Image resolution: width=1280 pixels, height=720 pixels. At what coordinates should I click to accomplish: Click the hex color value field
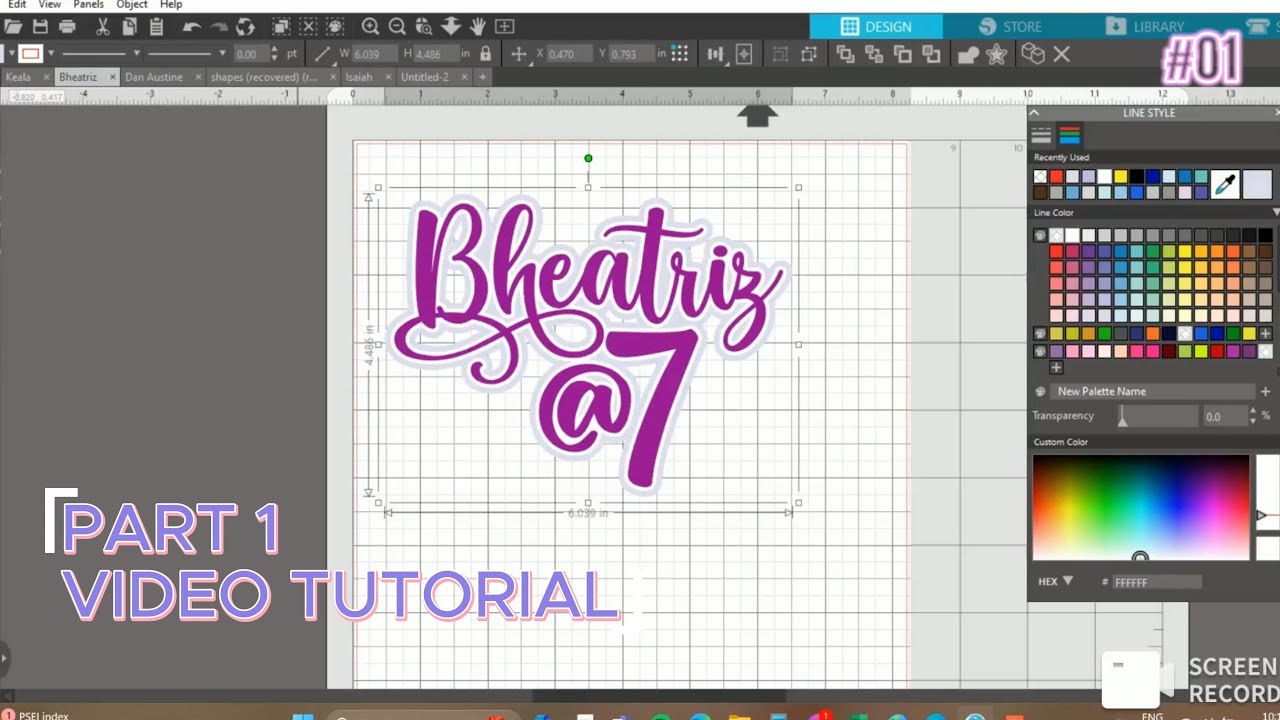pos(1157,582)
